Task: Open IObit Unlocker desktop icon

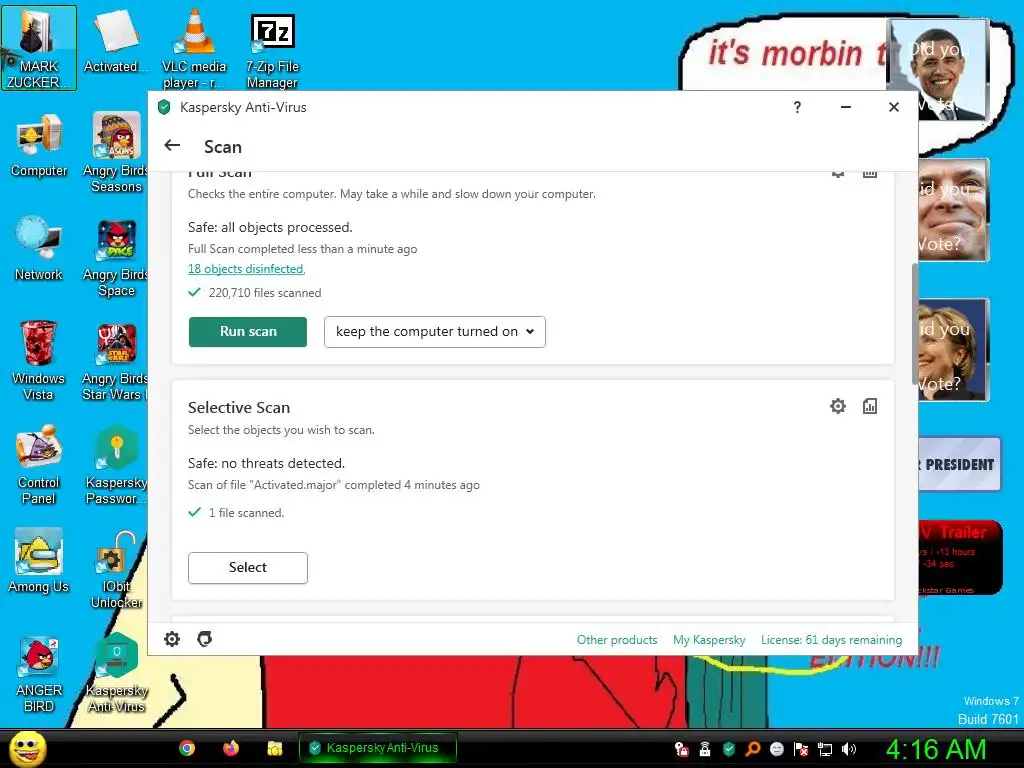Action: pyautogui.click(x=116, y=570)
